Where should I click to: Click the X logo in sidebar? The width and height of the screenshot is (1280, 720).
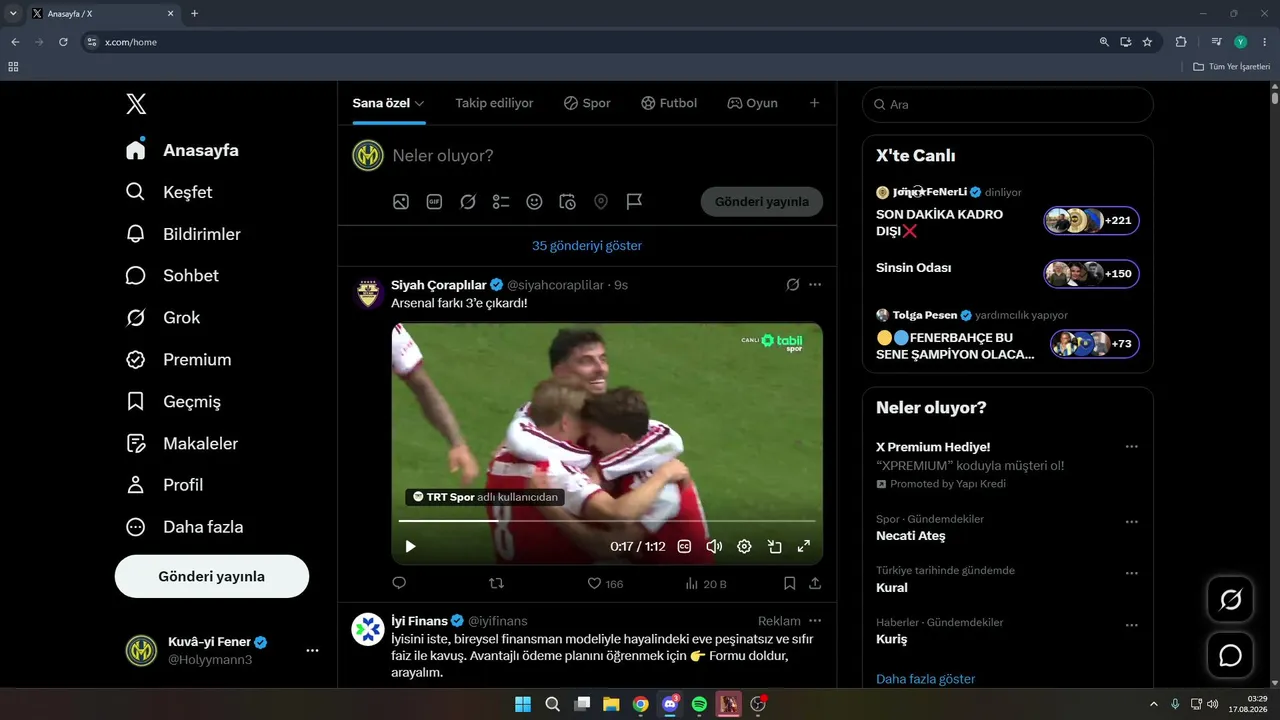tap(136, 104)
